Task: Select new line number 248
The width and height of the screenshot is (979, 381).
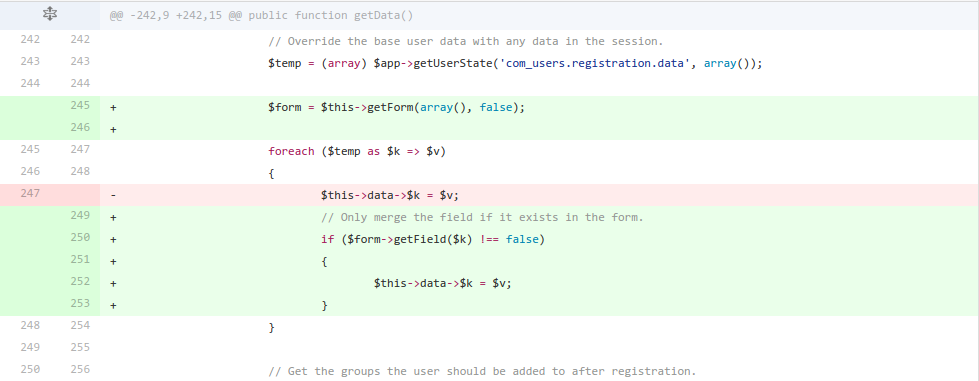Action: click(79, 171)
